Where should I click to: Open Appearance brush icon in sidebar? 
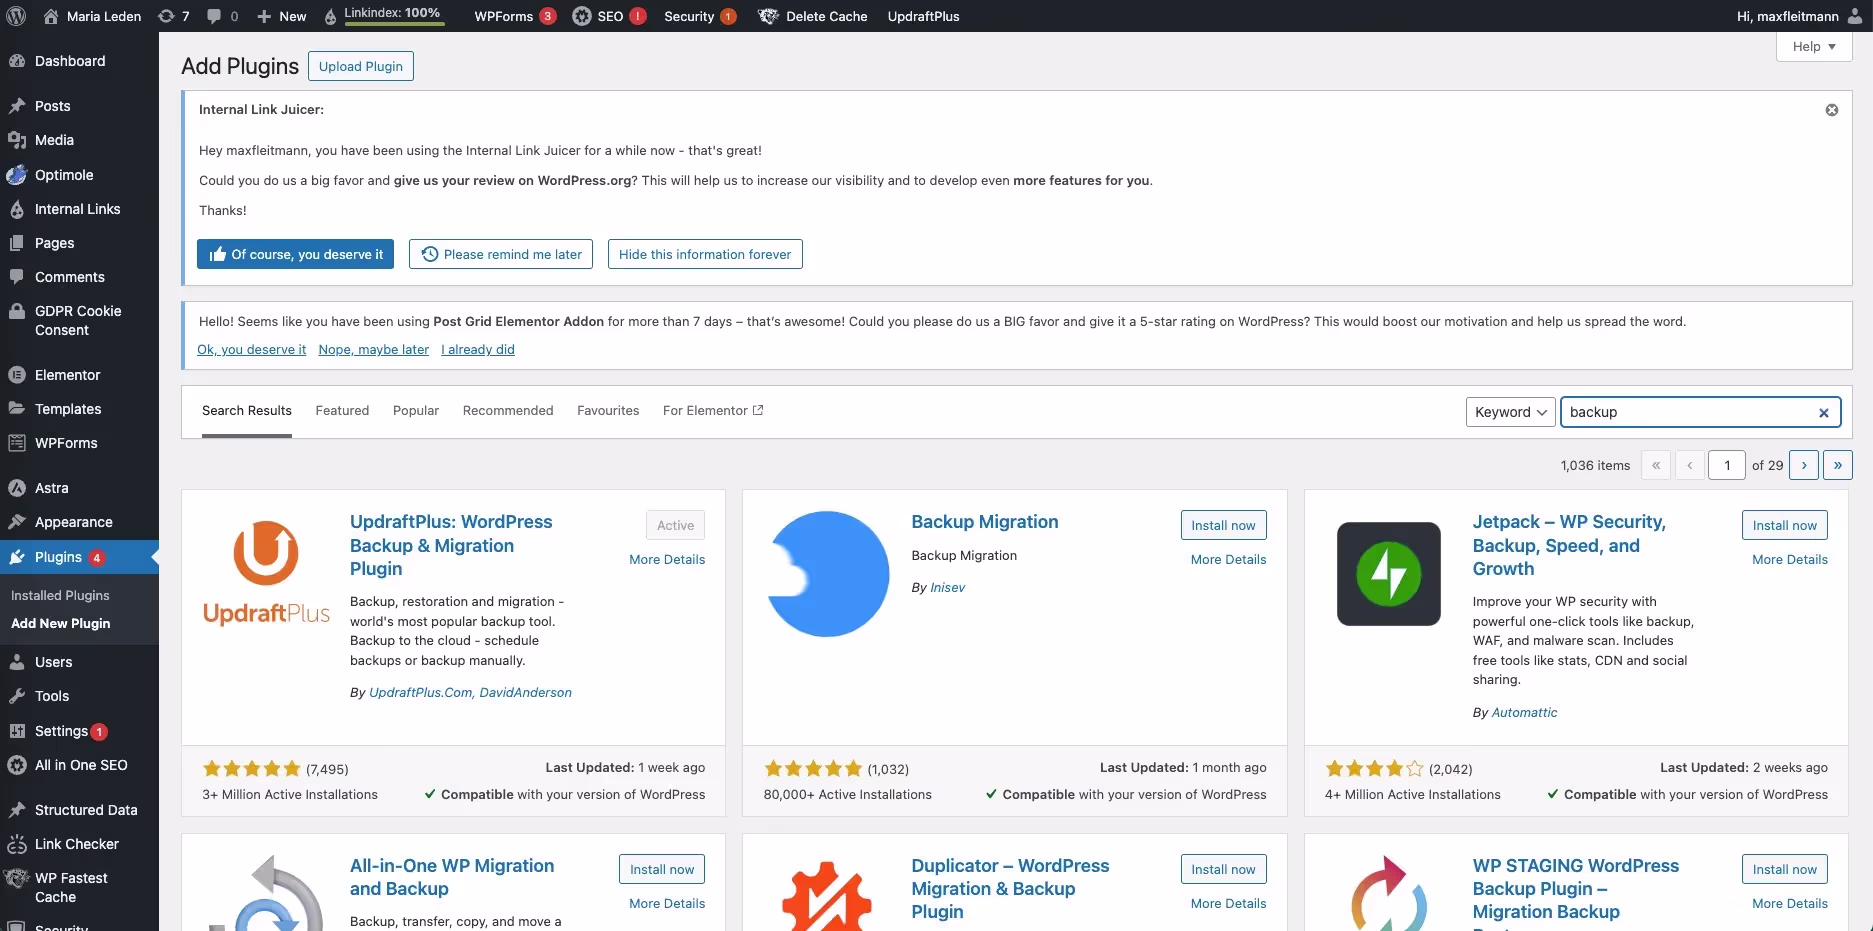tap(17, 522)
